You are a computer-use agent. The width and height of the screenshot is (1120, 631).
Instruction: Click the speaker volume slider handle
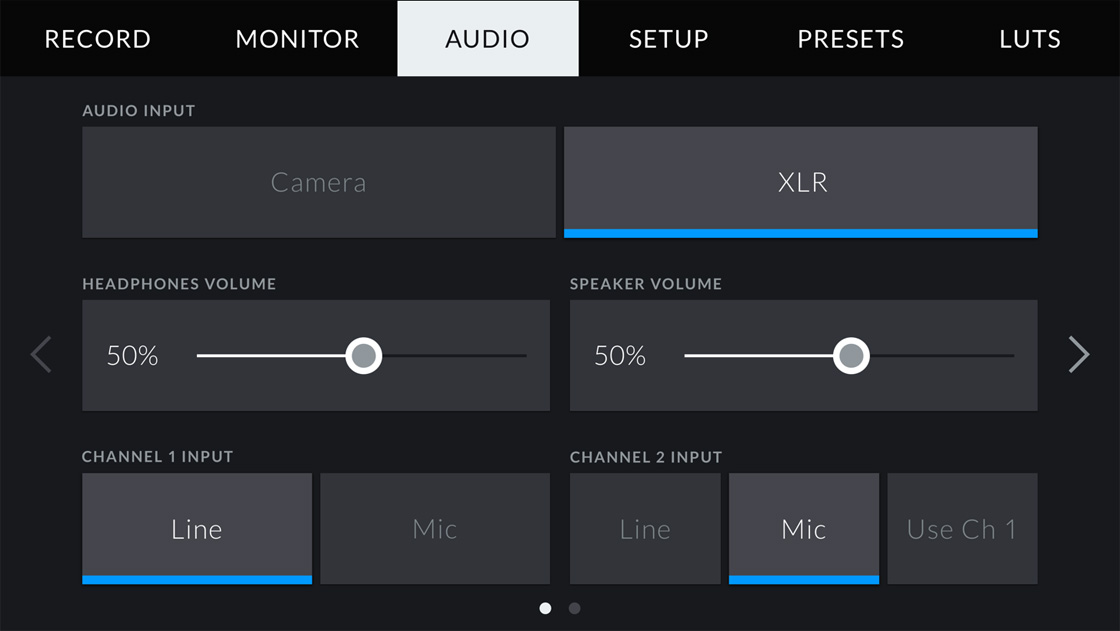pyautogui.click(x=852, y=355)
